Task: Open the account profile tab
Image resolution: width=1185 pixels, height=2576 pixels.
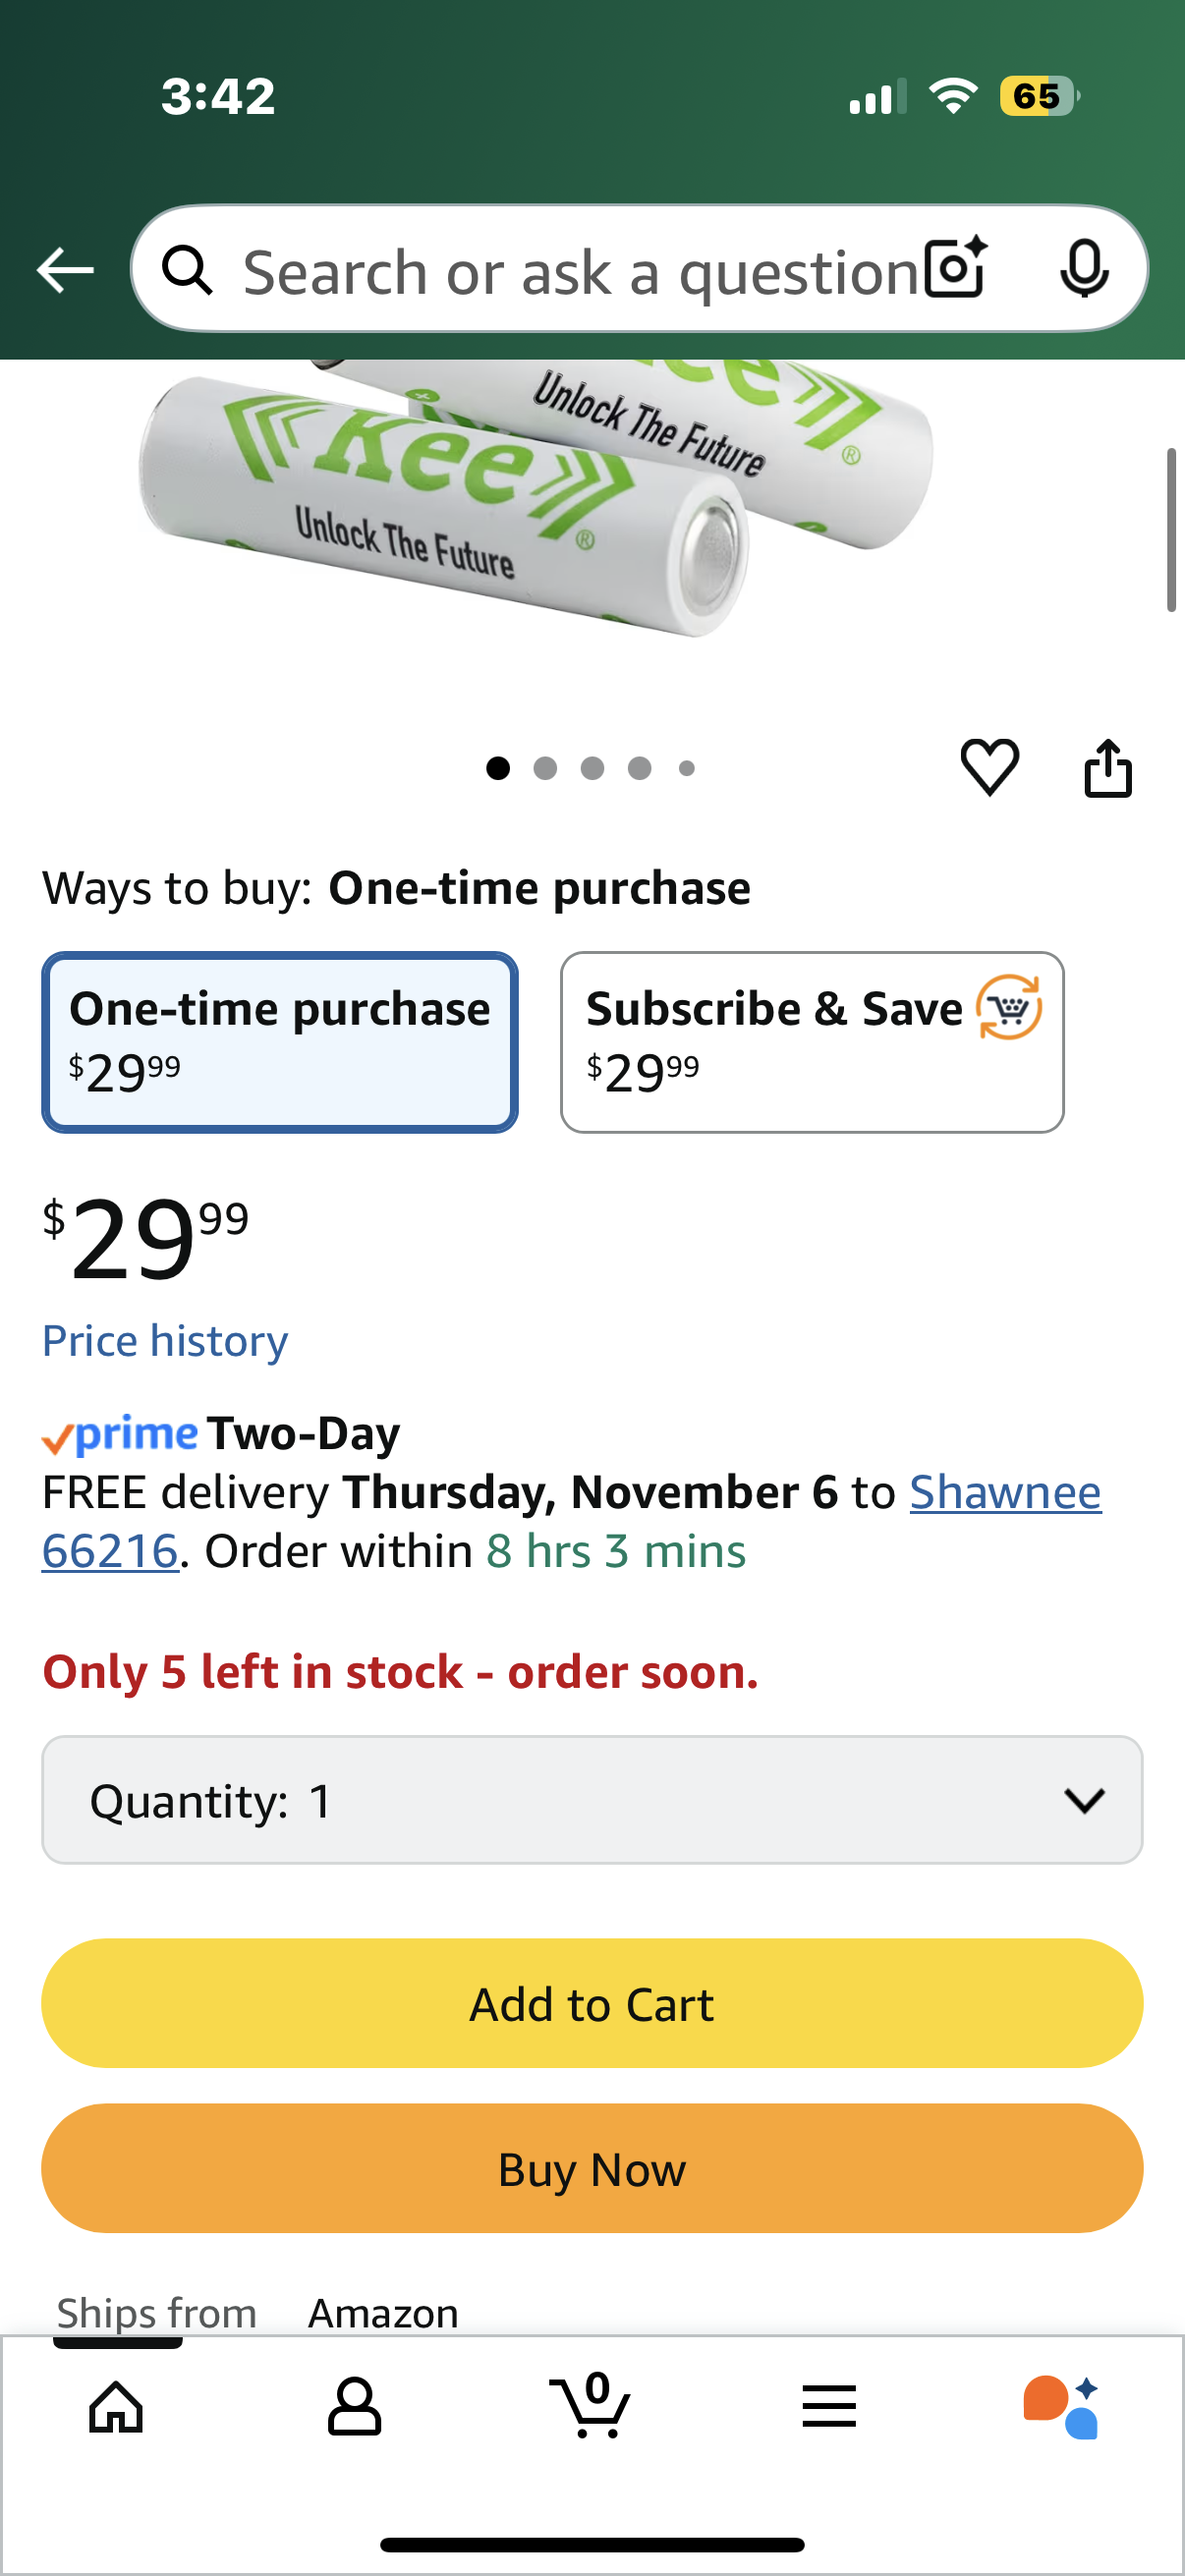Action: tap(354, 2405)
